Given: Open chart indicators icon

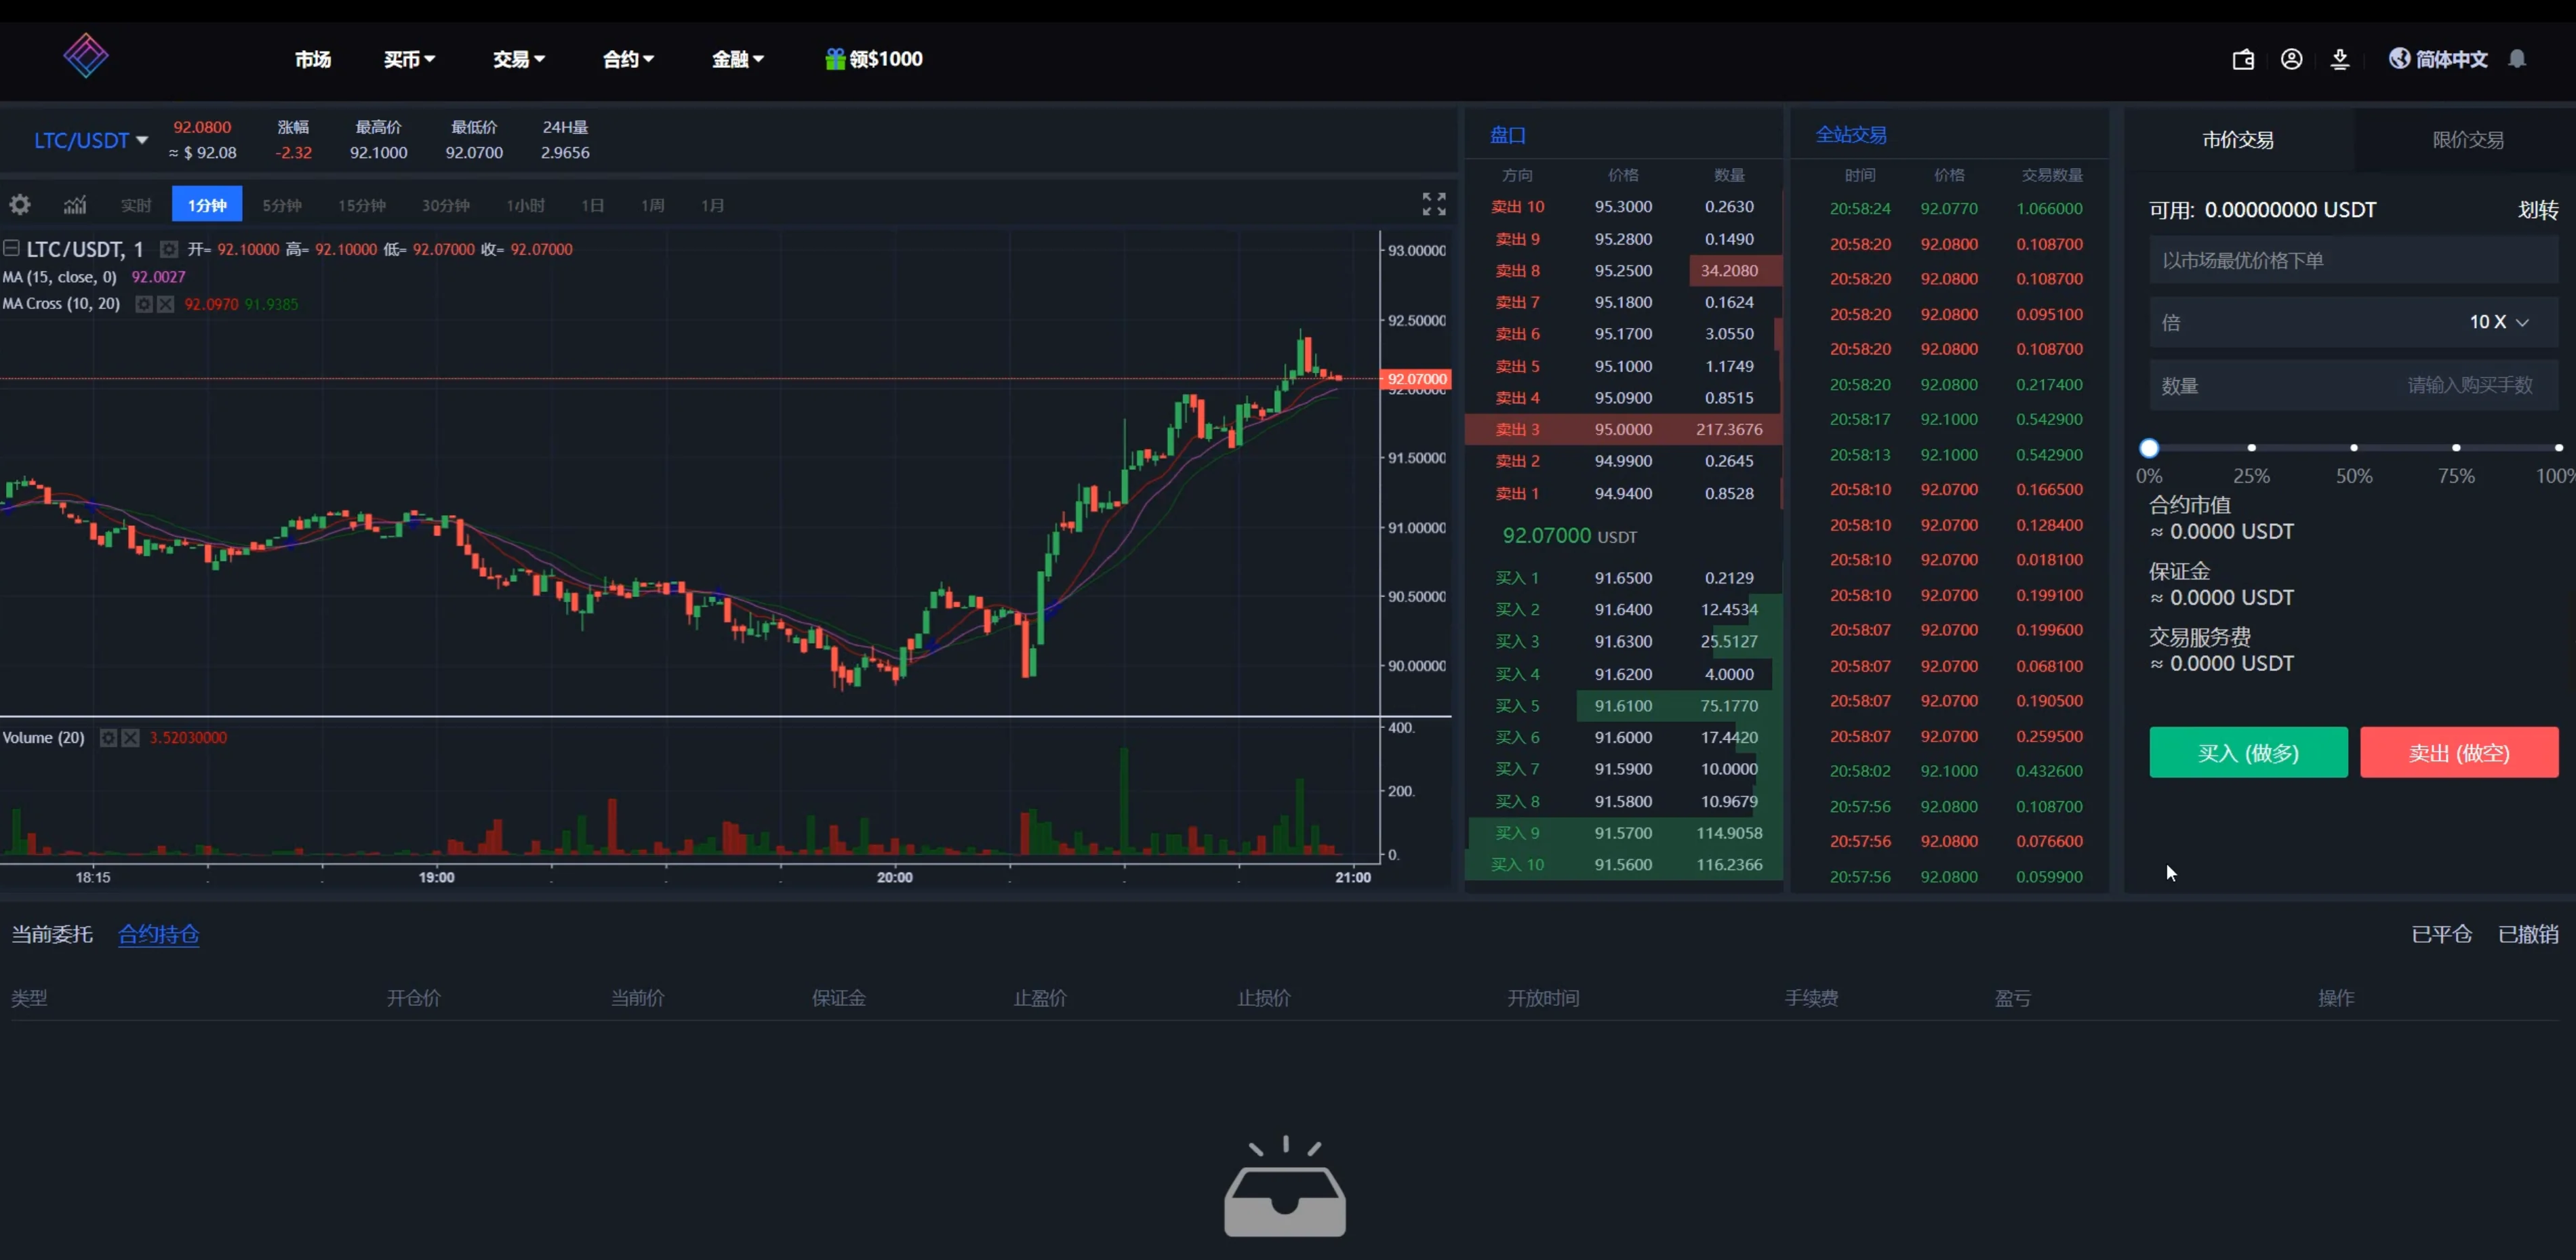Looking at the screenshot, I should (x=75, y=205).
